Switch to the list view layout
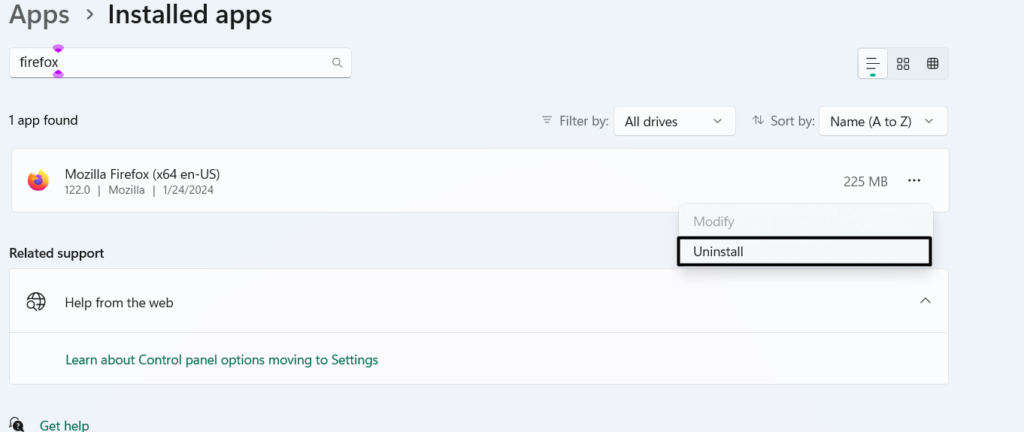 (x=873, y=63)
